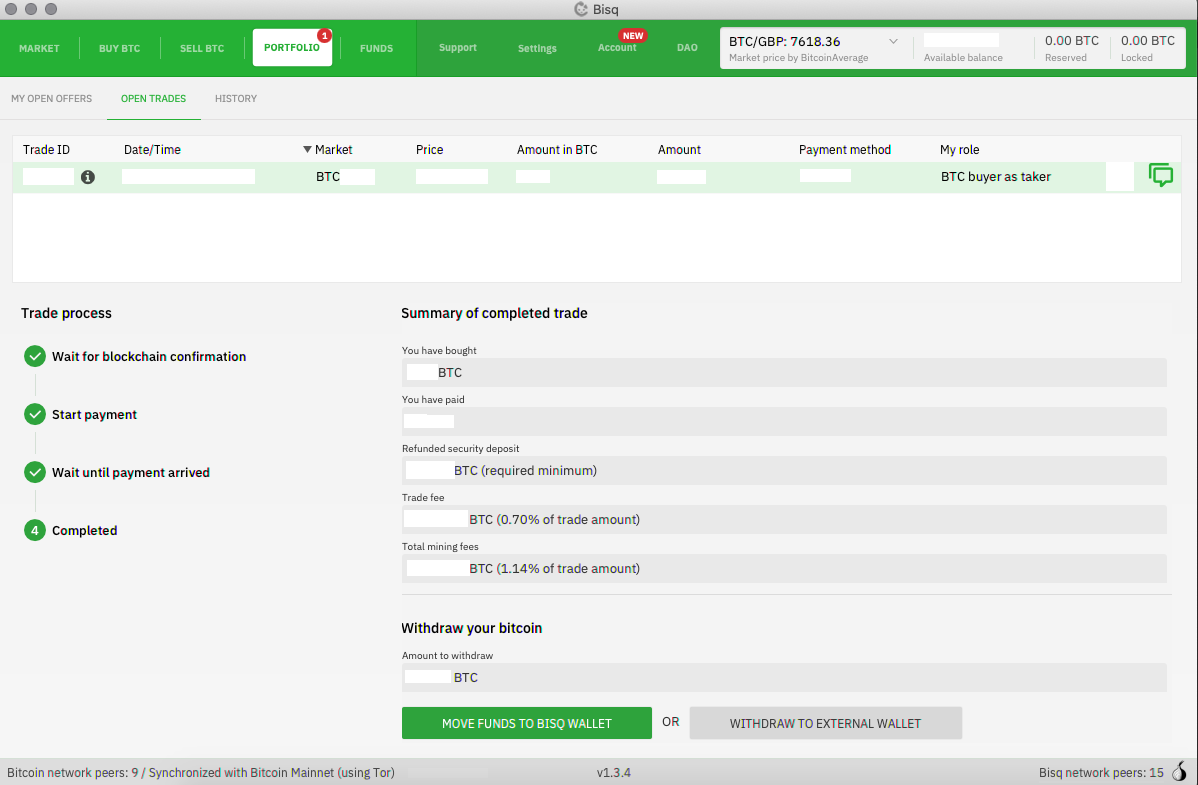Sort table by Price header
The width and height of the screenshot is (1198, 785).
[x=429, y=150]
